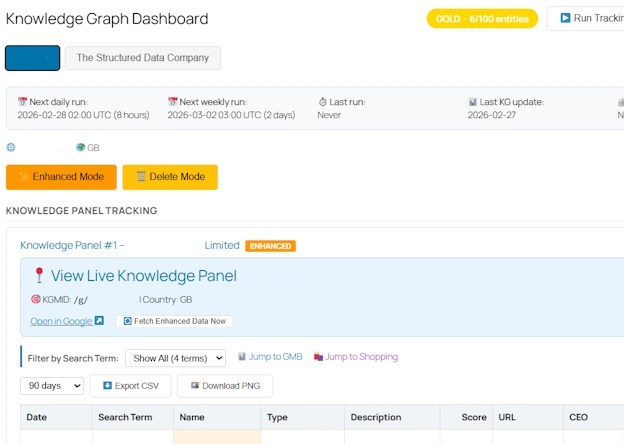Viewport: 624px width, 444px height.
Task: Click the red pin icon beside View Live Knowledge Panel
Action: pyautogui.click(x=39, y=276)
